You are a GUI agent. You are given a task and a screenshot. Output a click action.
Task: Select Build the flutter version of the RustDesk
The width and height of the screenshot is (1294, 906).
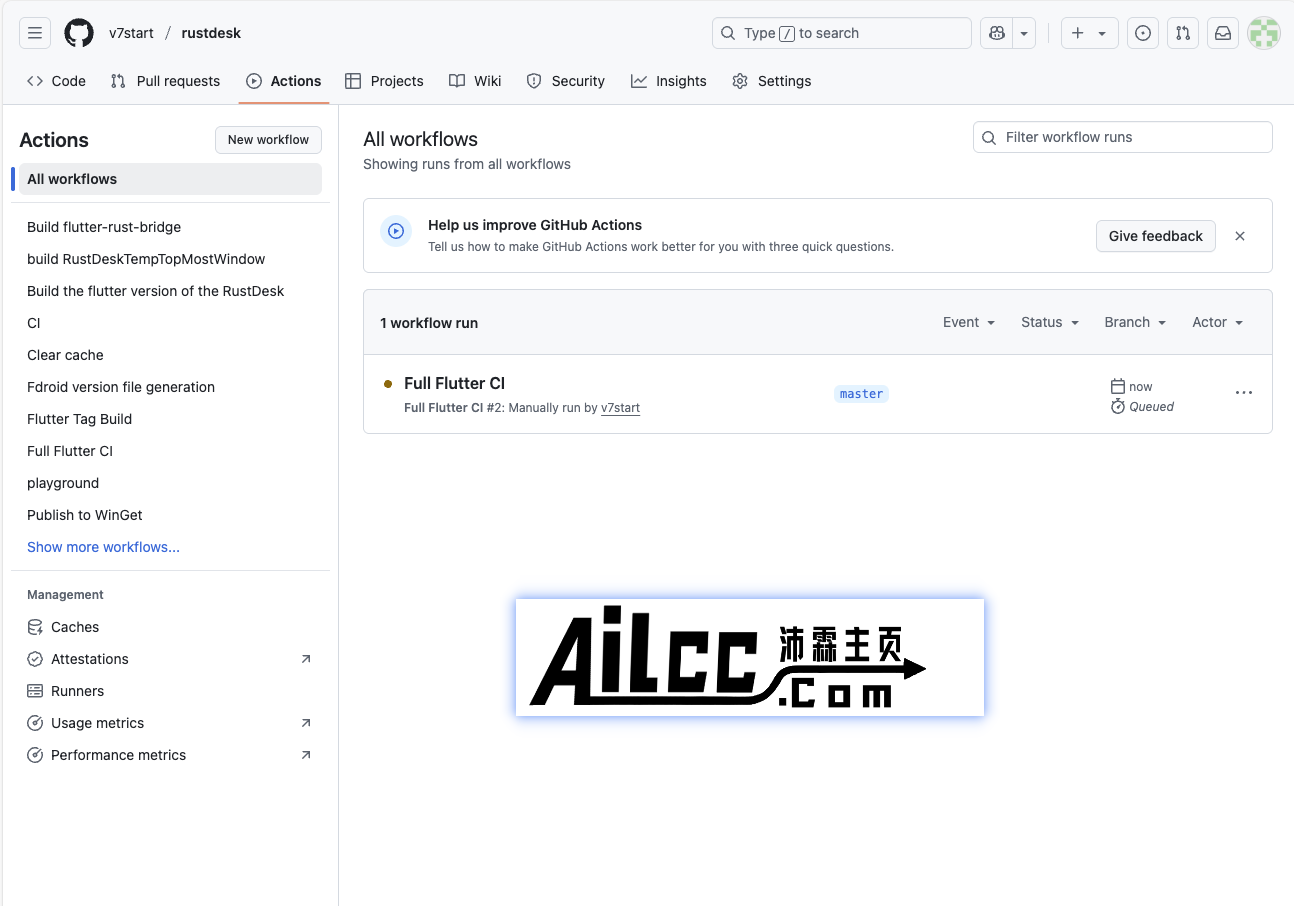156,291
